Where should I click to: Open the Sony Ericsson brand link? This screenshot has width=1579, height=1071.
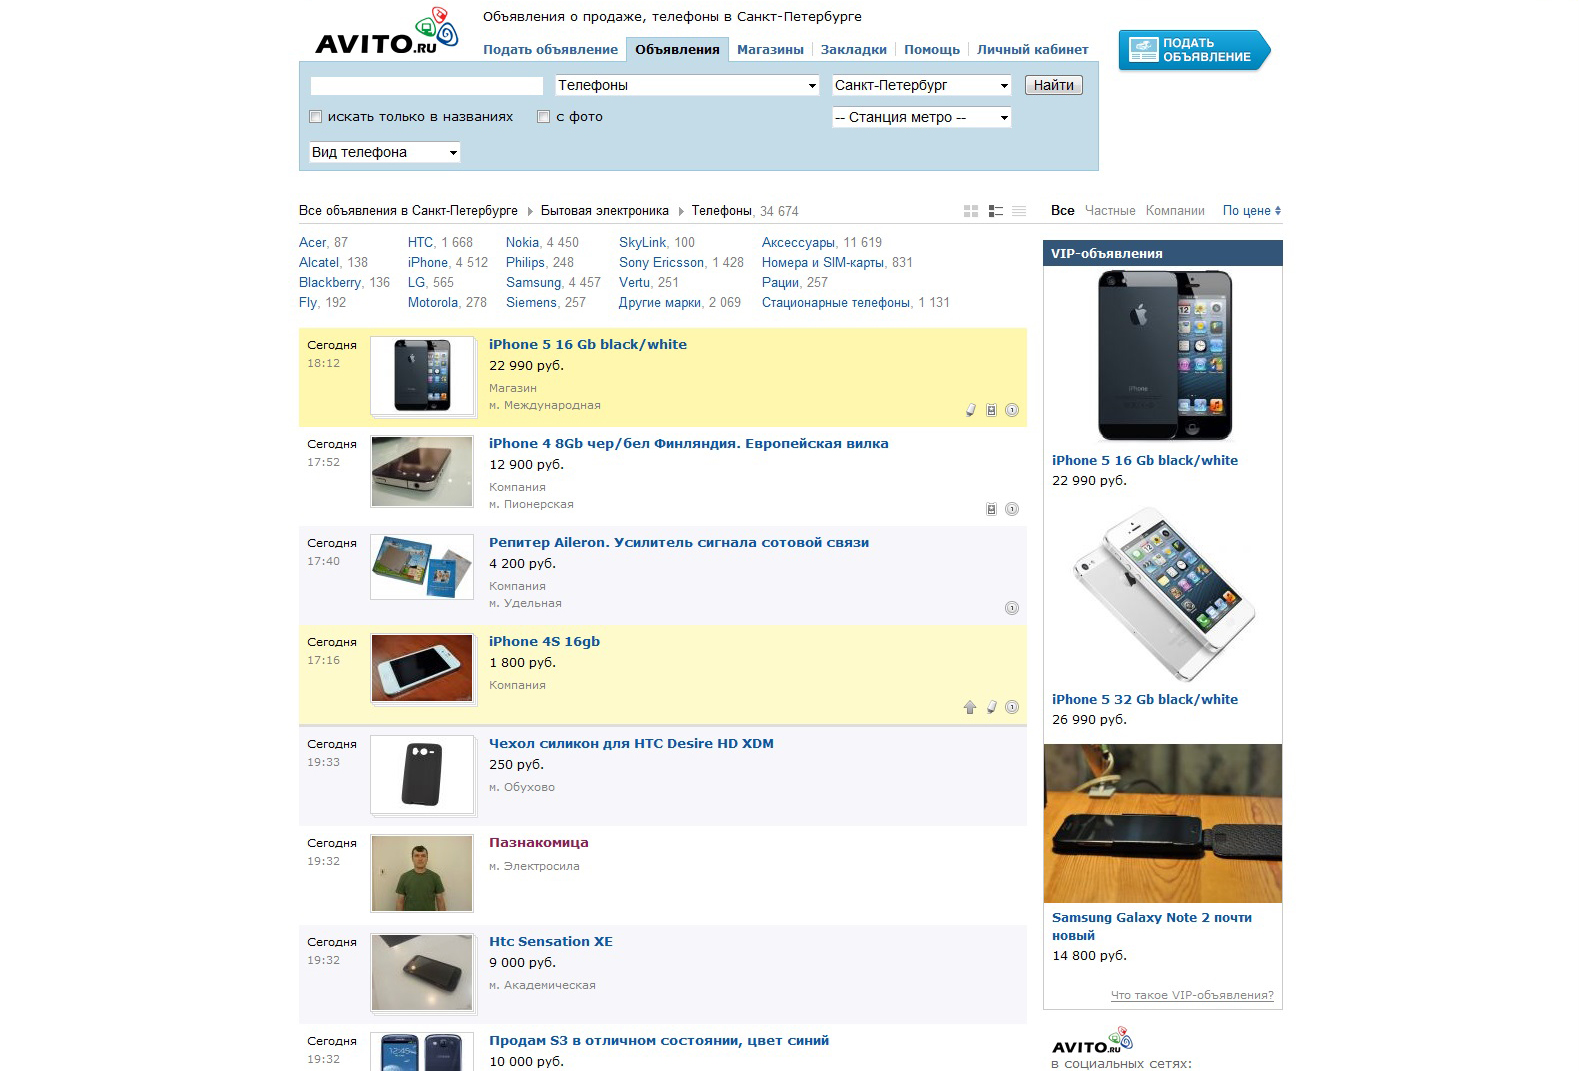662,263
